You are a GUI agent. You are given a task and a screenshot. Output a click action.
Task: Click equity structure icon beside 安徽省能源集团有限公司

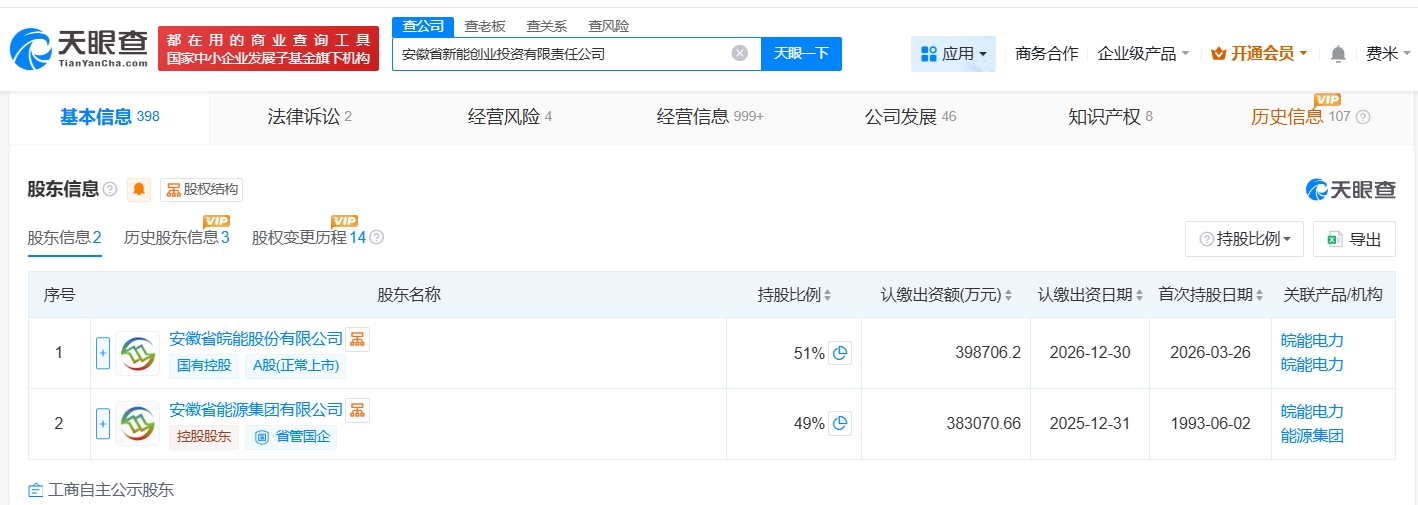(358, 410)
